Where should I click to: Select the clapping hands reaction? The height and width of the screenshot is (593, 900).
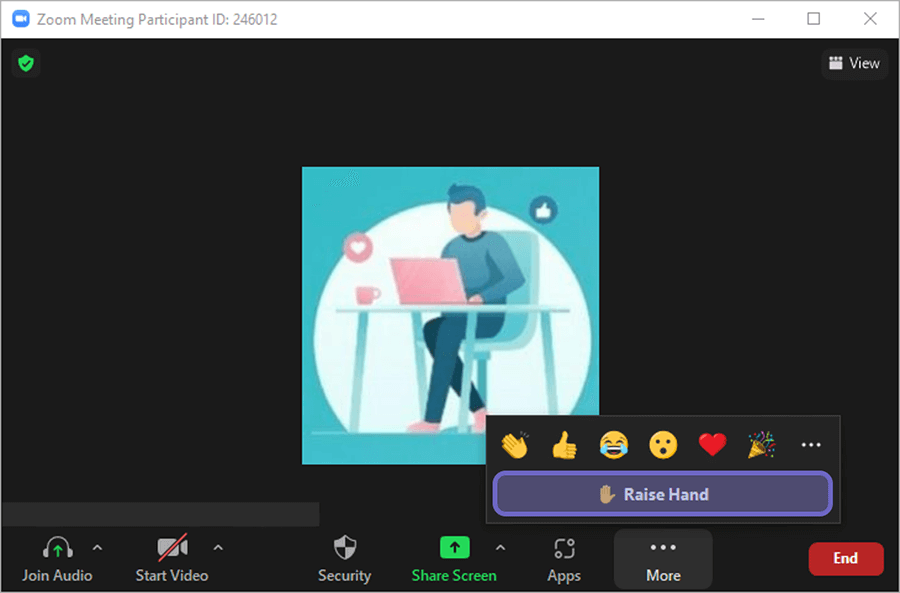tap(515, 445)
